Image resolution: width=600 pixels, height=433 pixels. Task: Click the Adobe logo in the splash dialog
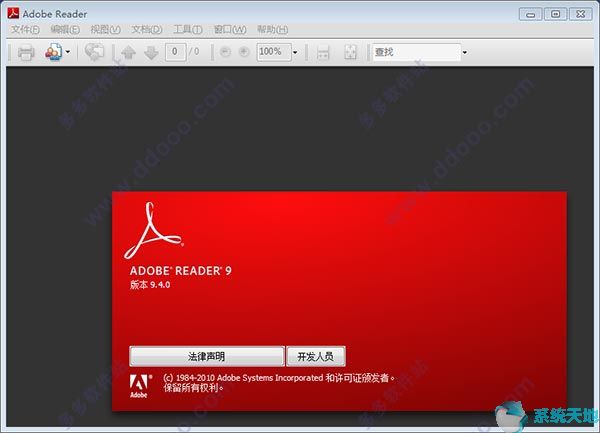pyautogui.click(x=139, y=385)
